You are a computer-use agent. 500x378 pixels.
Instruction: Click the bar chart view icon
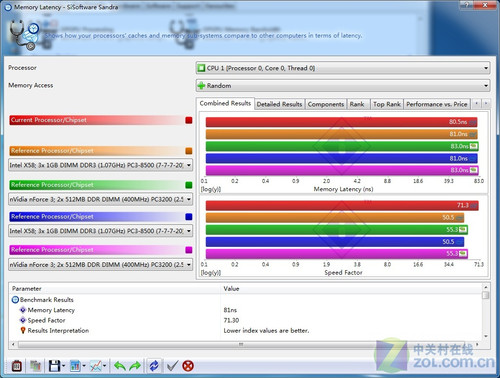75,366
